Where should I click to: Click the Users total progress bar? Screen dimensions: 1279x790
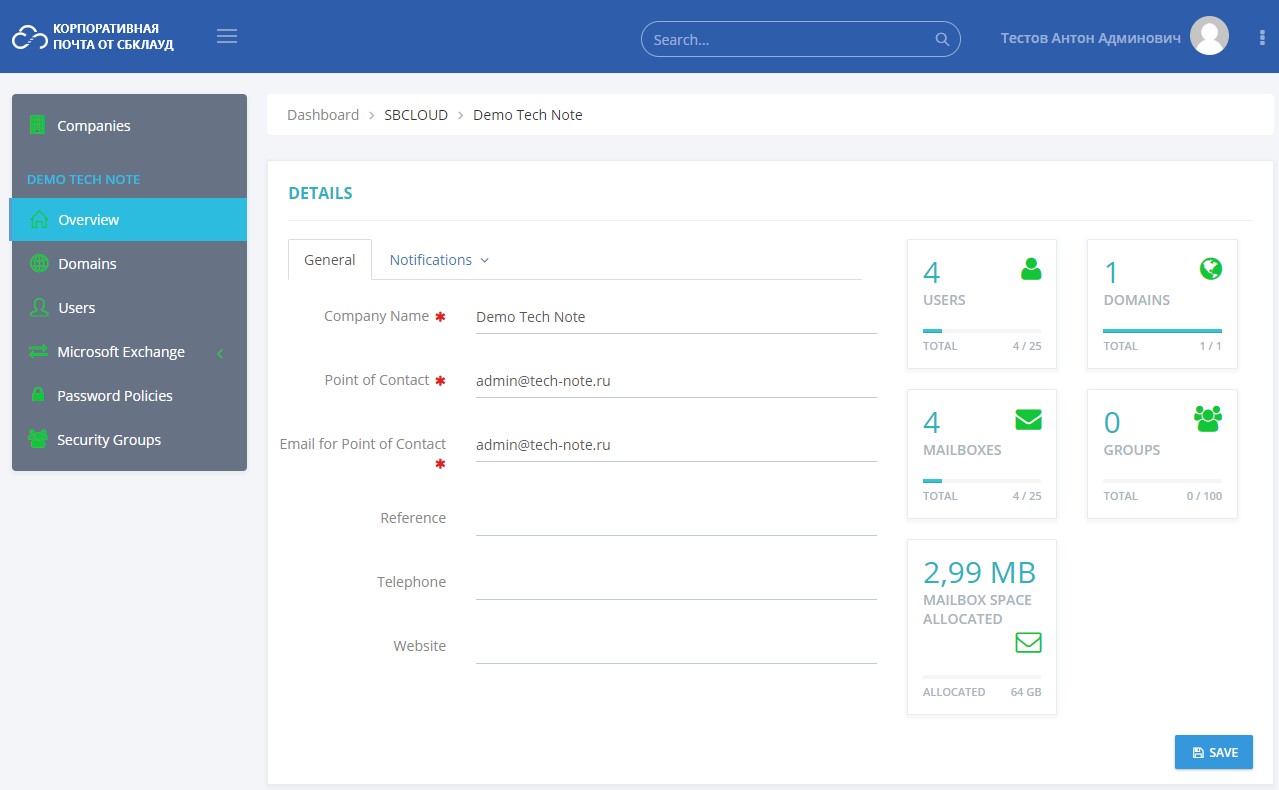(982, 330)
